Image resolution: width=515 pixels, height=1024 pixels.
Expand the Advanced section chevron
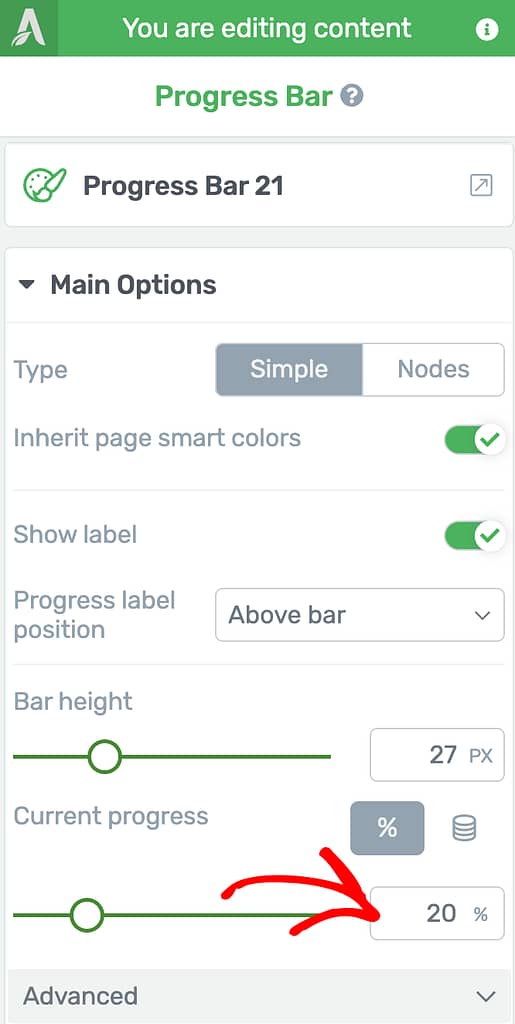click(485, 996)
